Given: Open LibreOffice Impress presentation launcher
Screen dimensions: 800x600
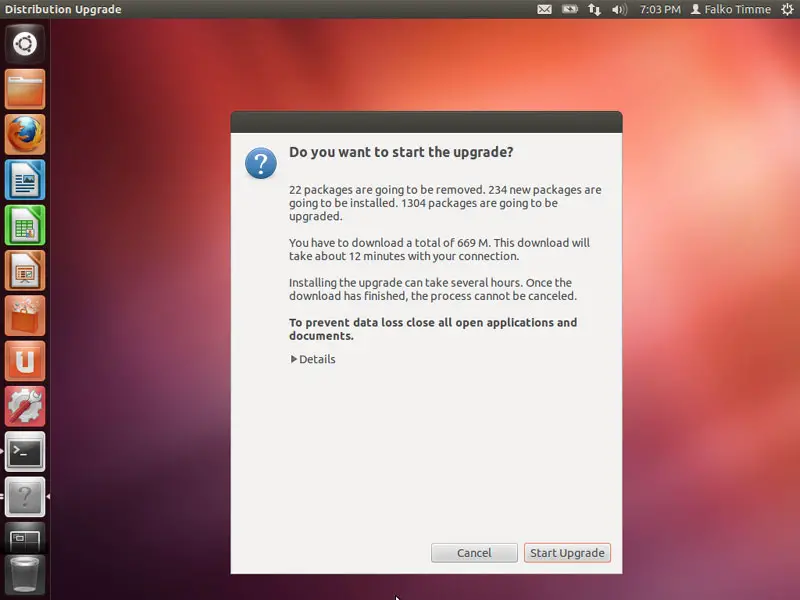Looking at the screenshot, I should (x=25, y=270).
